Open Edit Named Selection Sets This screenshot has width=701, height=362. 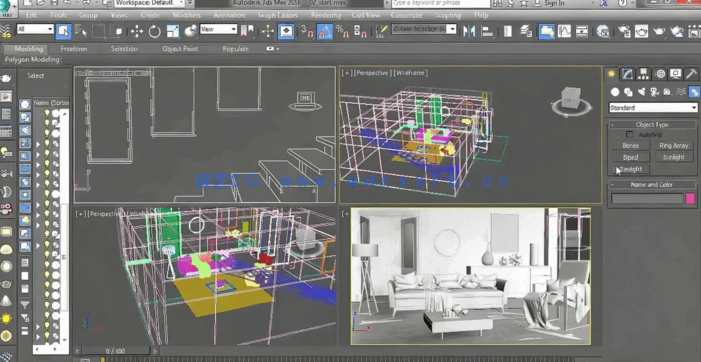(x=381, y=31)
